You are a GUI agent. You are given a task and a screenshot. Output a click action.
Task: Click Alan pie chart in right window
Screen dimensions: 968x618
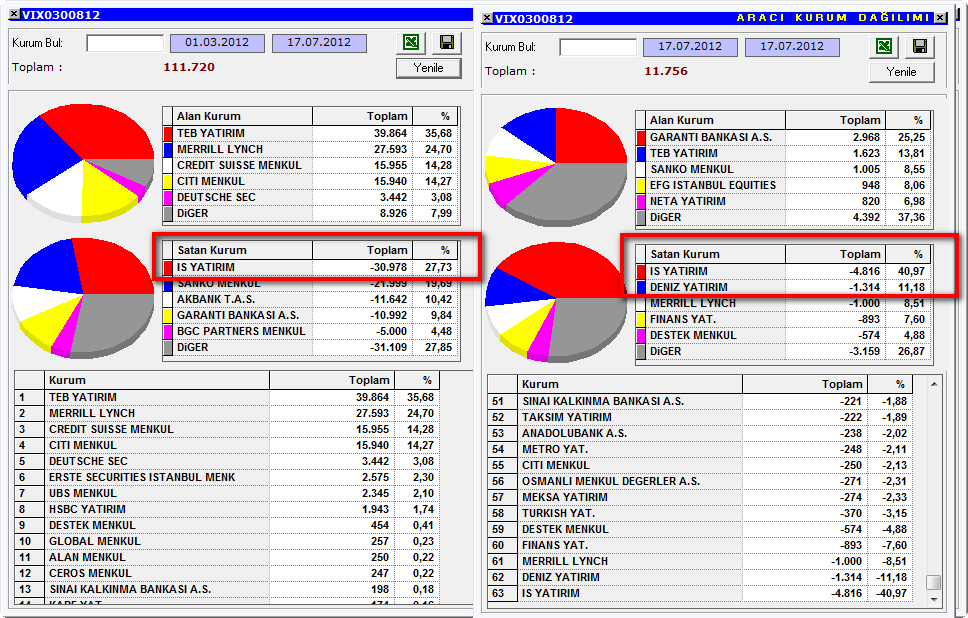pyautogui.click(x=556, y=167)
